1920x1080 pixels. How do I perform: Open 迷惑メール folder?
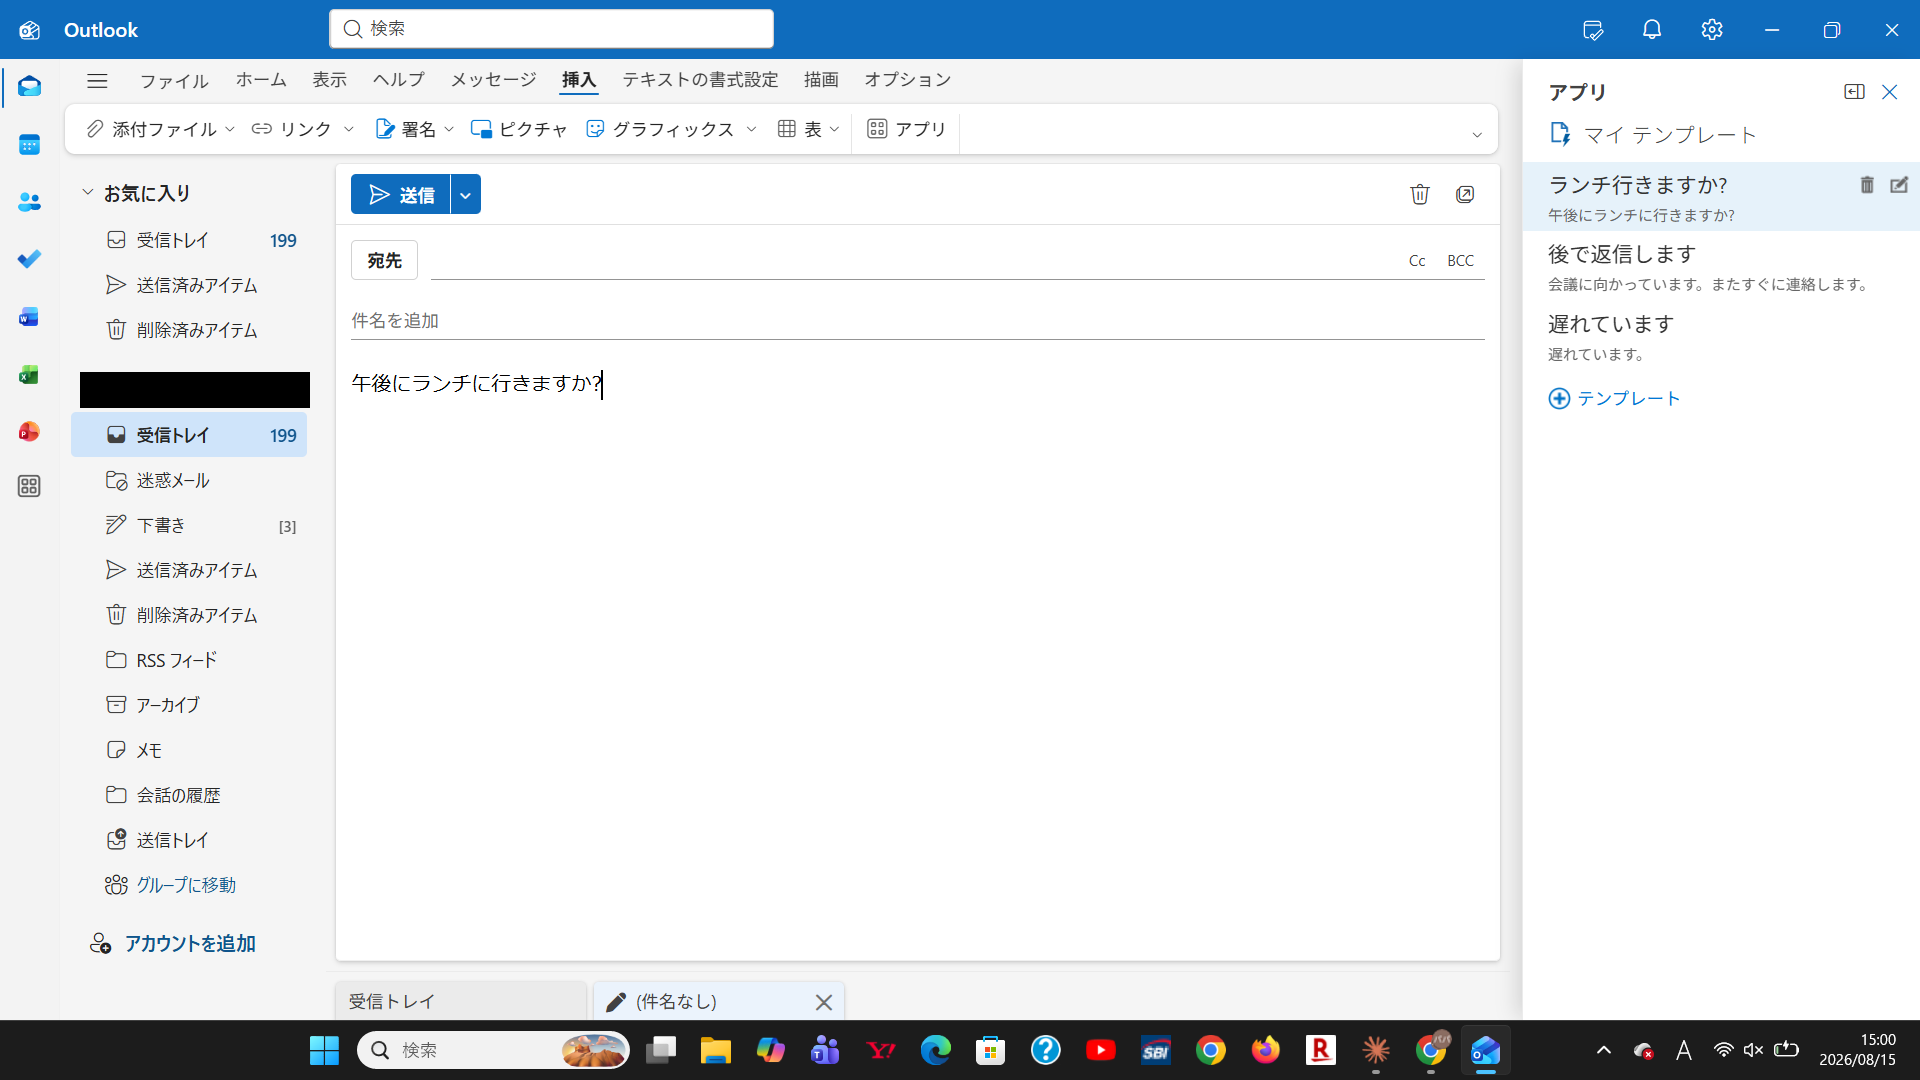[x=189, y=480]
